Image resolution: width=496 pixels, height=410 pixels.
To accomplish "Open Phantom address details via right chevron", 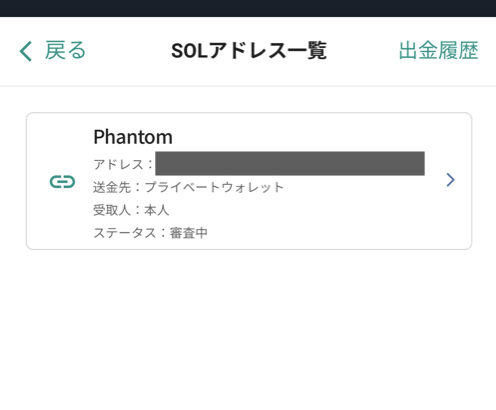I will tap(450, 180).
